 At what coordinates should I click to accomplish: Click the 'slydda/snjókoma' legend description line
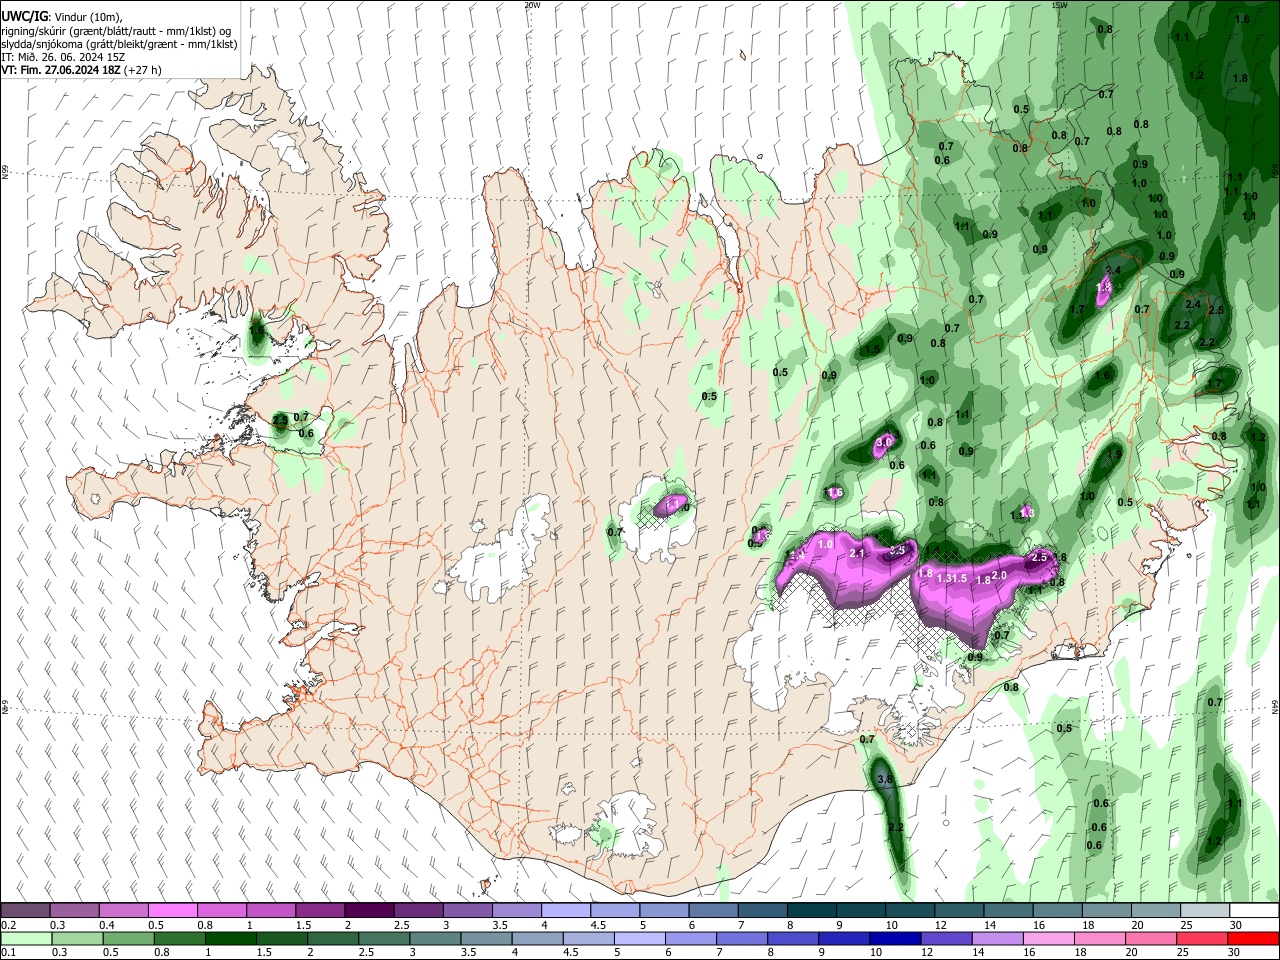click(119, 44)
